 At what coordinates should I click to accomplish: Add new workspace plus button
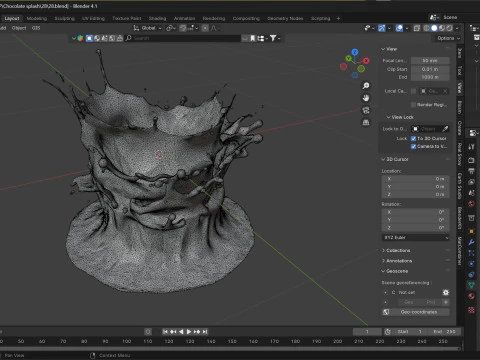[x=338, y=18]
